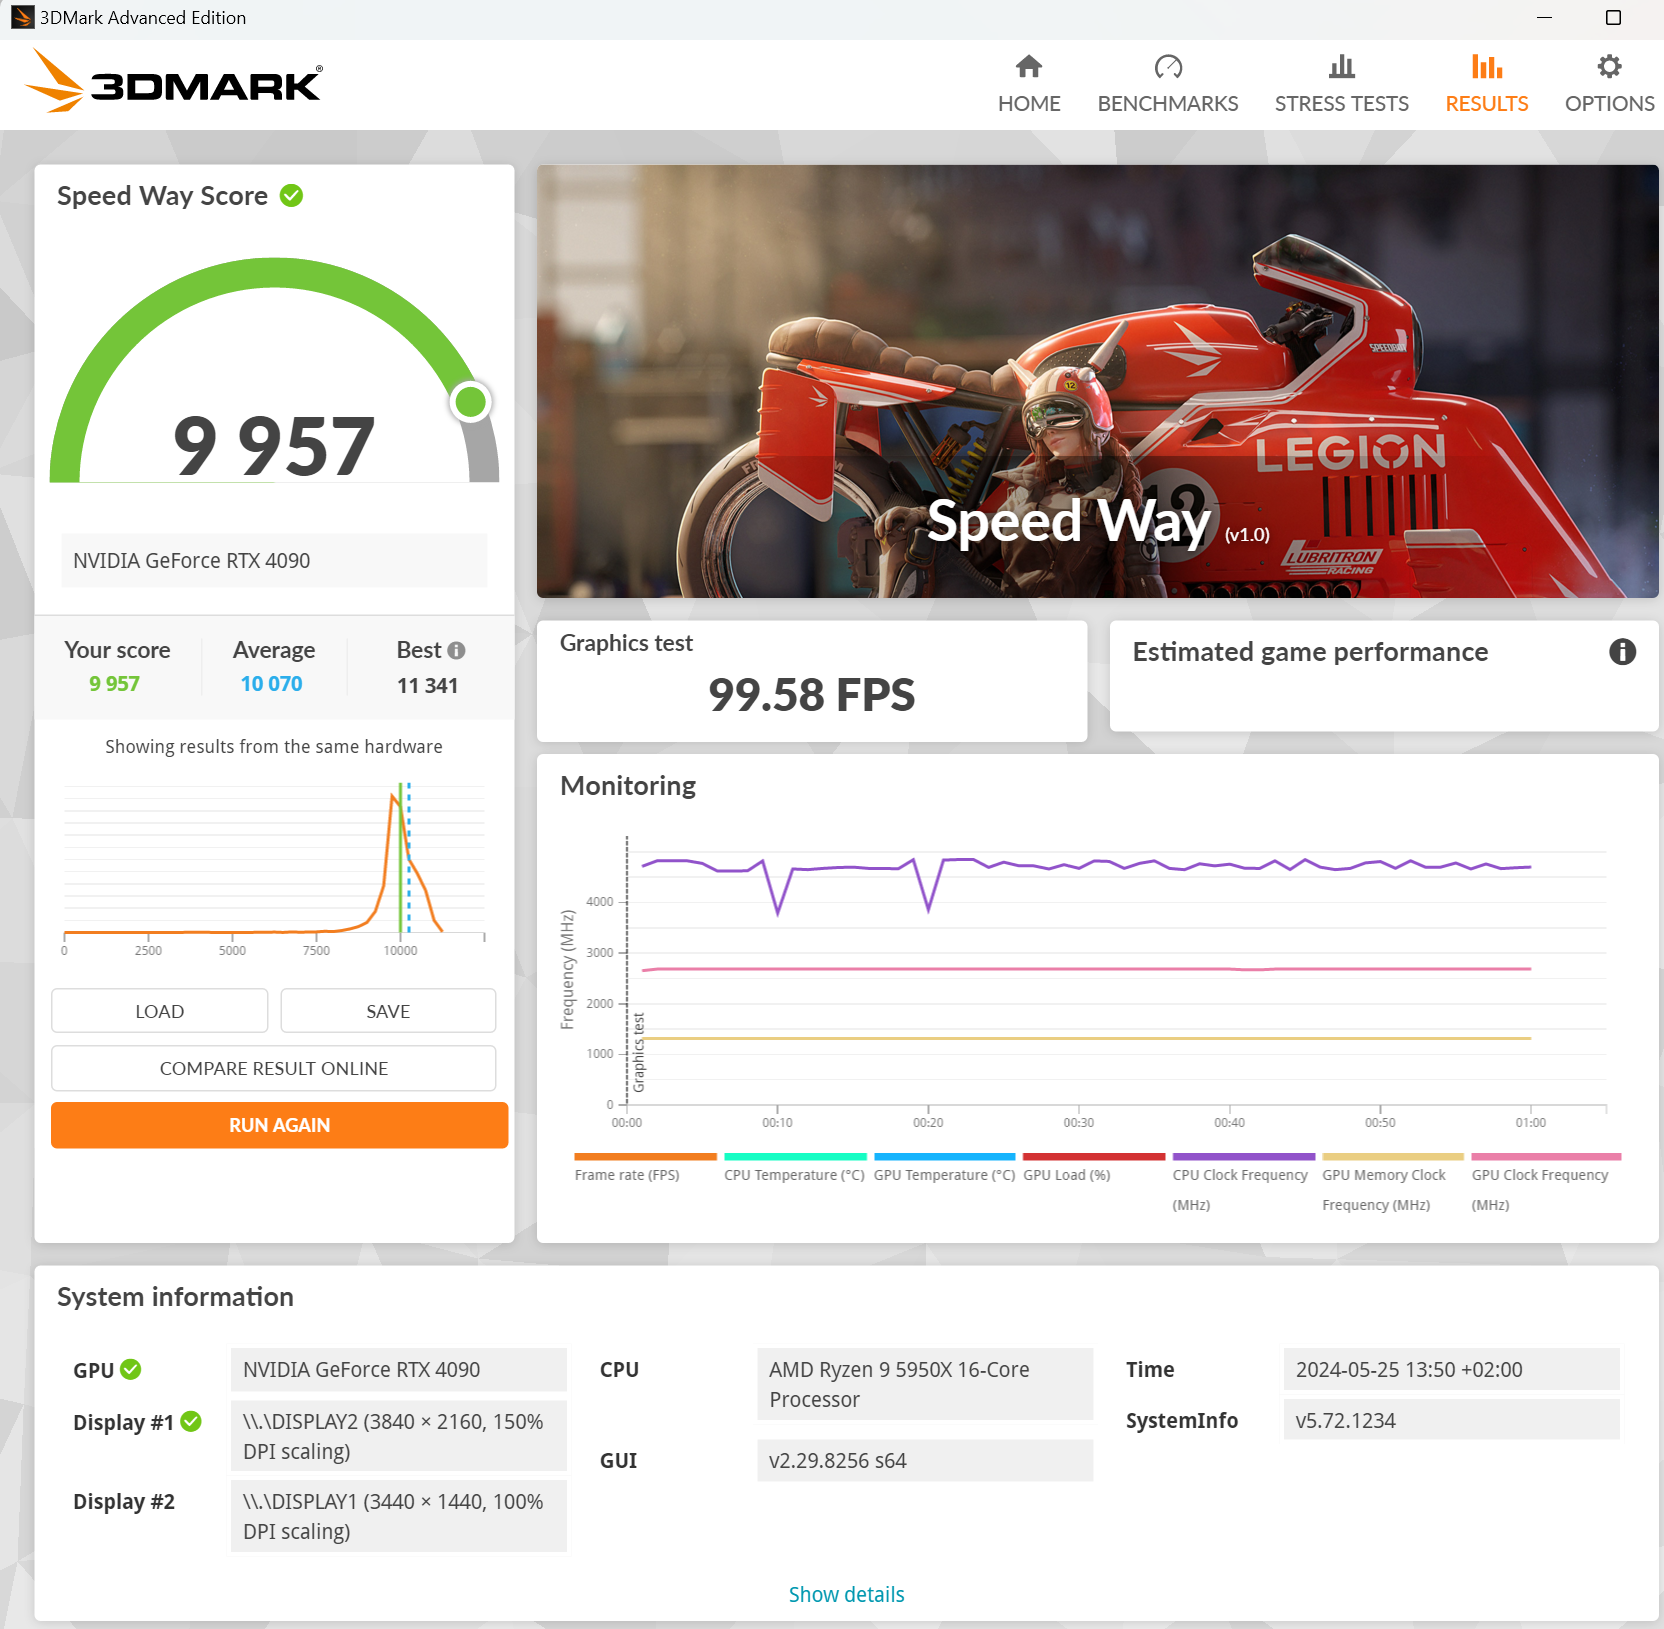Click the NVIDIA GeForce RTX 4090 field under score
1664x1629 pixels.
coord(274,560)
